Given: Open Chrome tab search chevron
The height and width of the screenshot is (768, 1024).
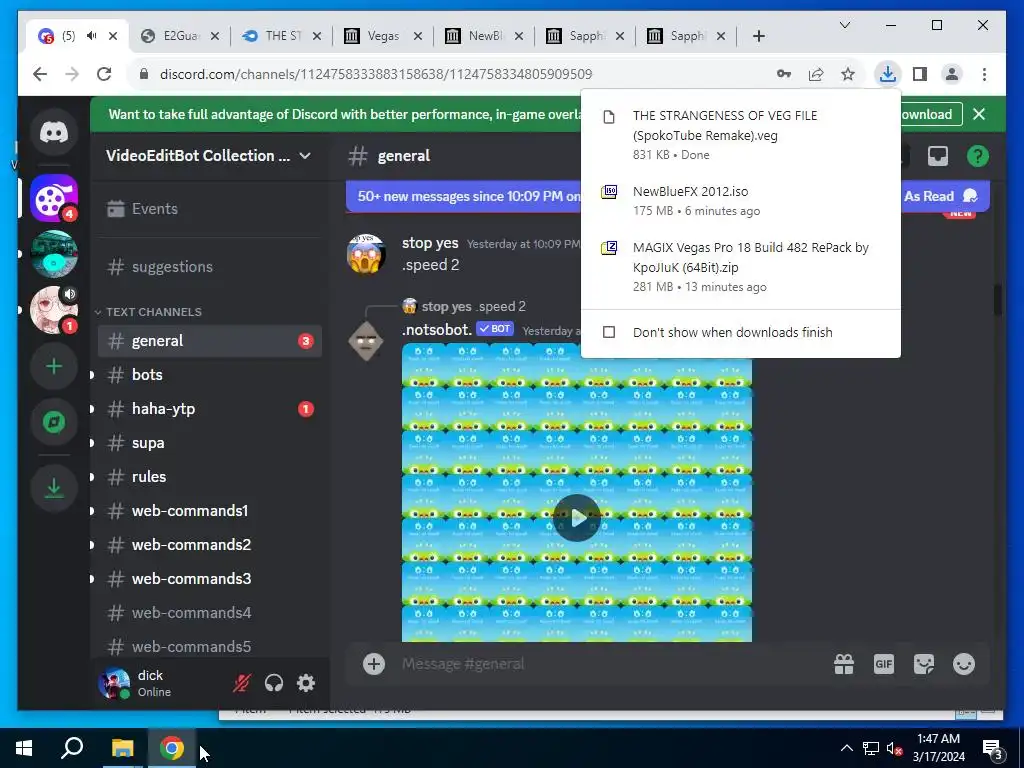Looking at the screenshot, I should click(844, 25).
